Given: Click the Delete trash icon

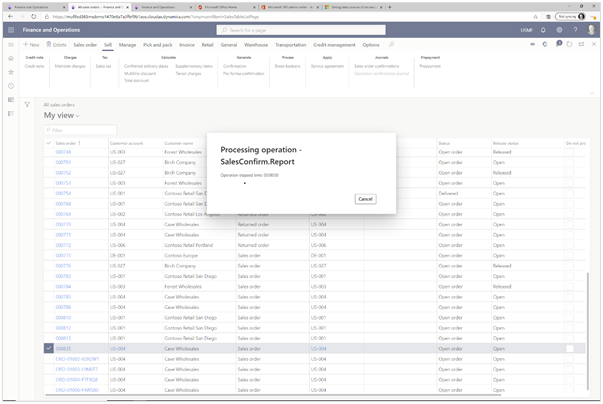Looking at the screenshot, I should click(x=56, y=45).
